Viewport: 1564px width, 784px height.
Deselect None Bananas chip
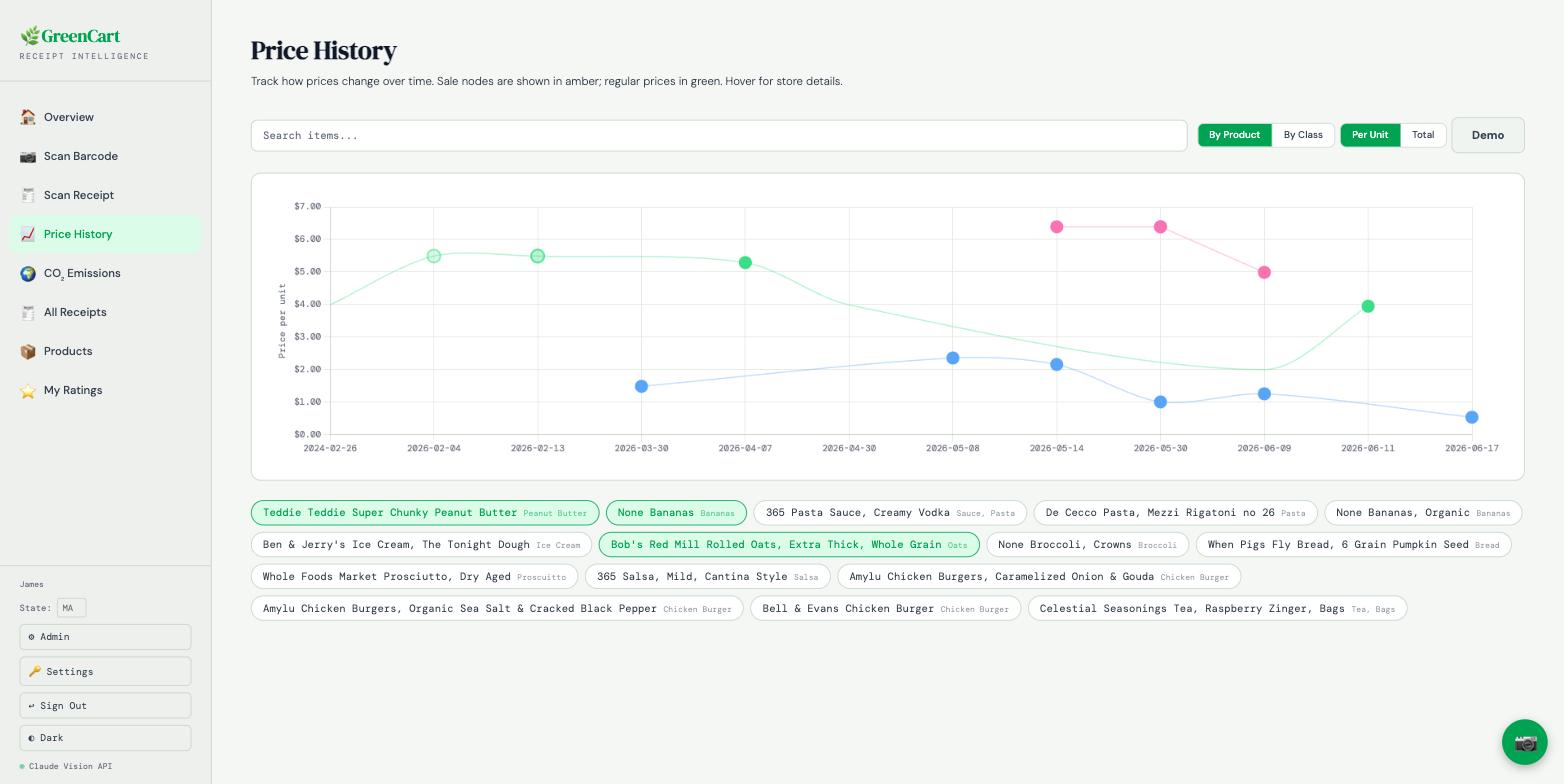click(x=676, y=513)
